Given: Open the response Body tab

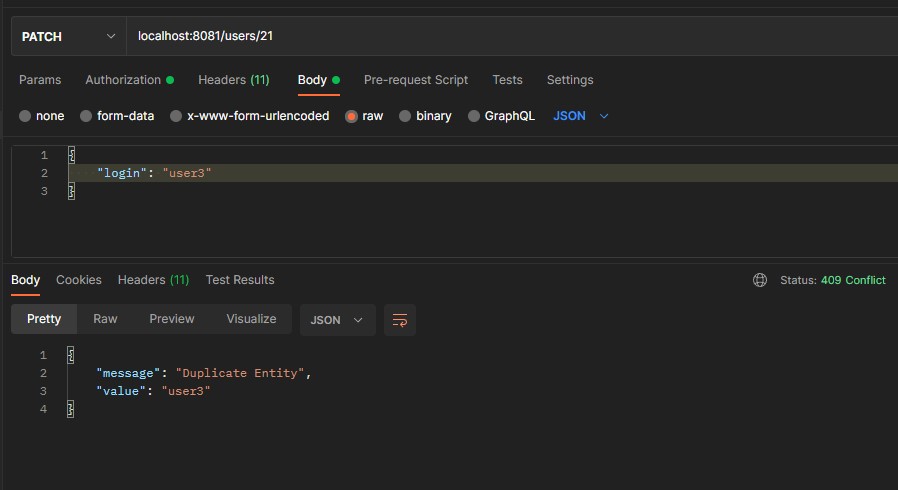Looking at the screenshot, I should click(x=25, y=280).
